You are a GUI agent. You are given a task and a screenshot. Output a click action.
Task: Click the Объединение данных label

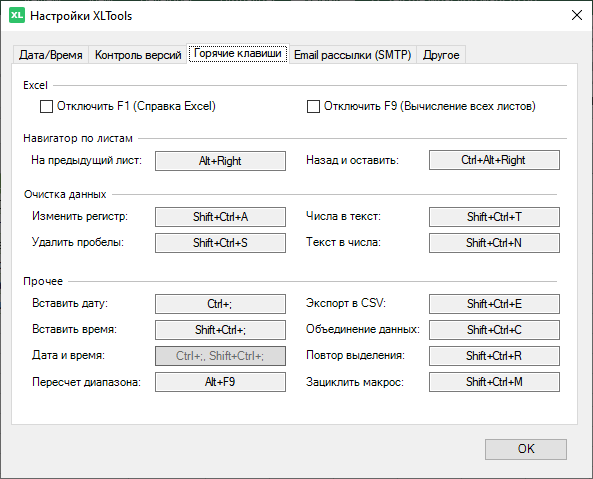click(x=363, y=329)
